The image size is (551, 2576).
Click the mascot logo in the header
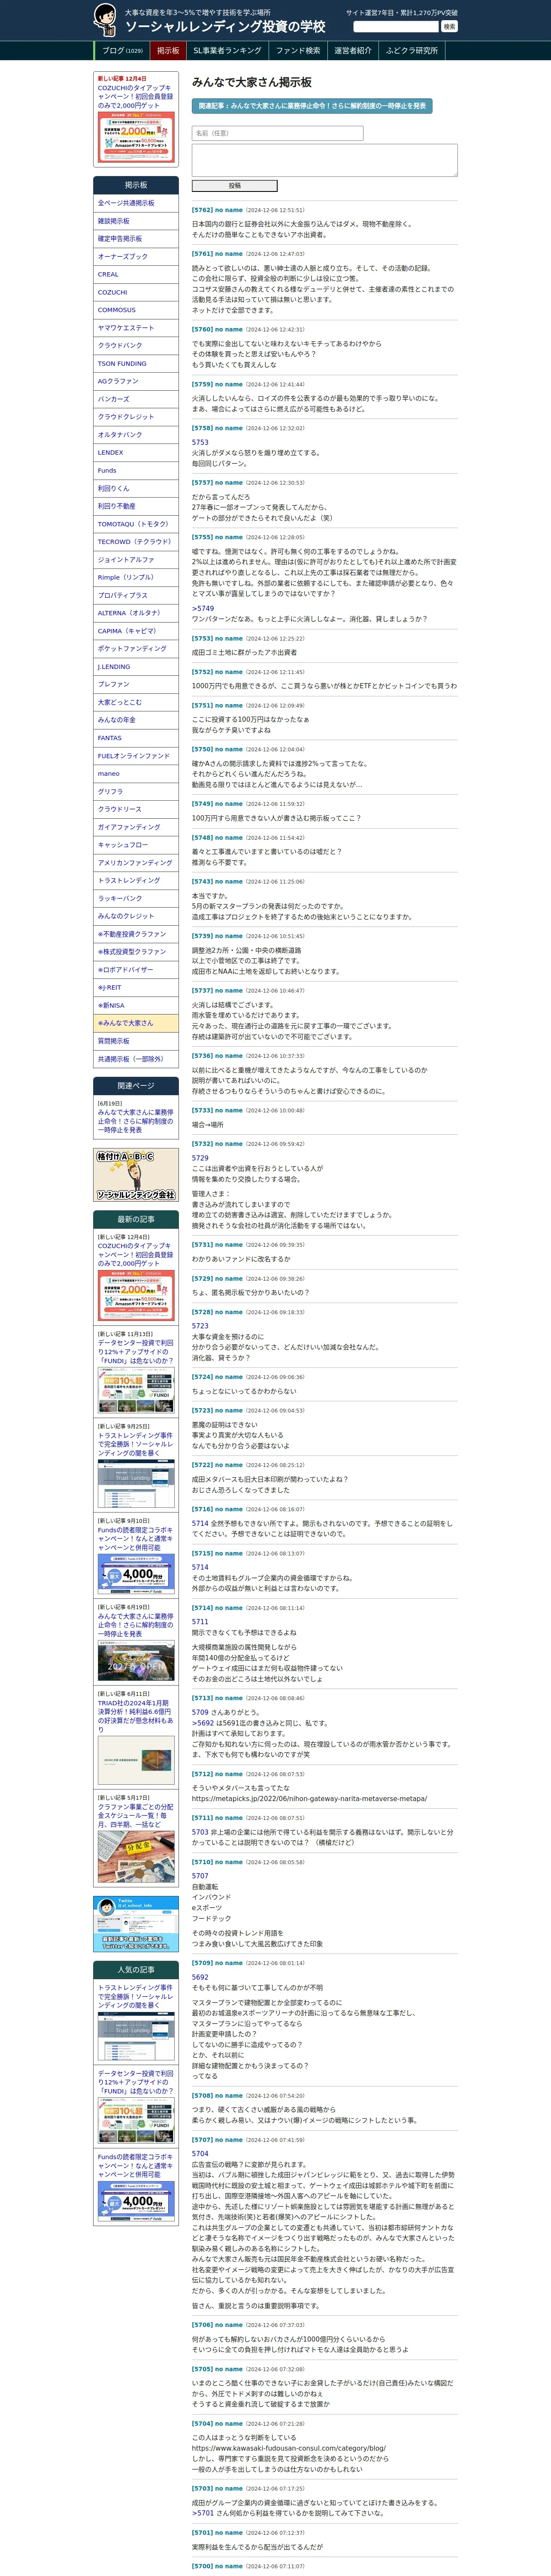tap(104, 20)
